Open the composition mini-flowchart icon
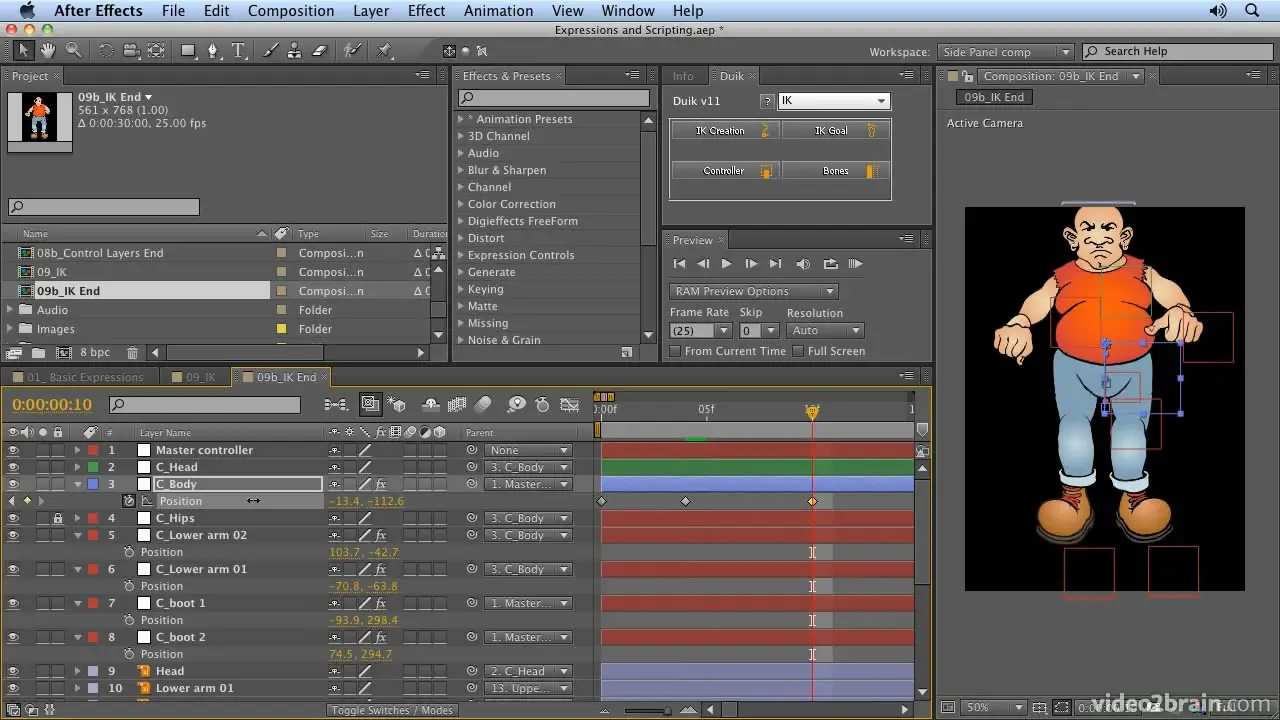Image resolution: width=1280 pixels, height=720 pixels. (x=336, y=405)
